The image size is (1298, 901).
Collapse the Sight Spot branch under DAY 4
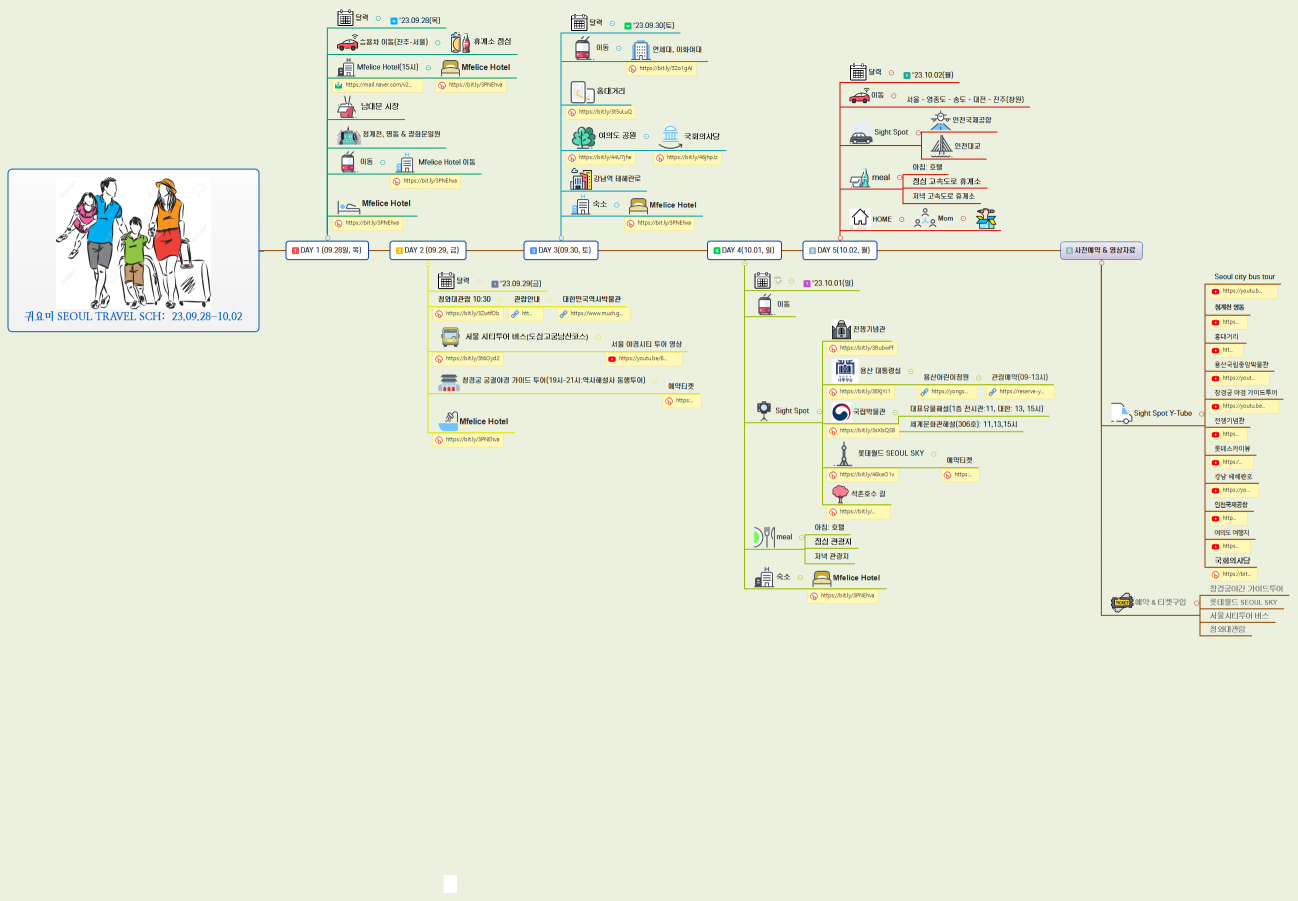[819, 411]
